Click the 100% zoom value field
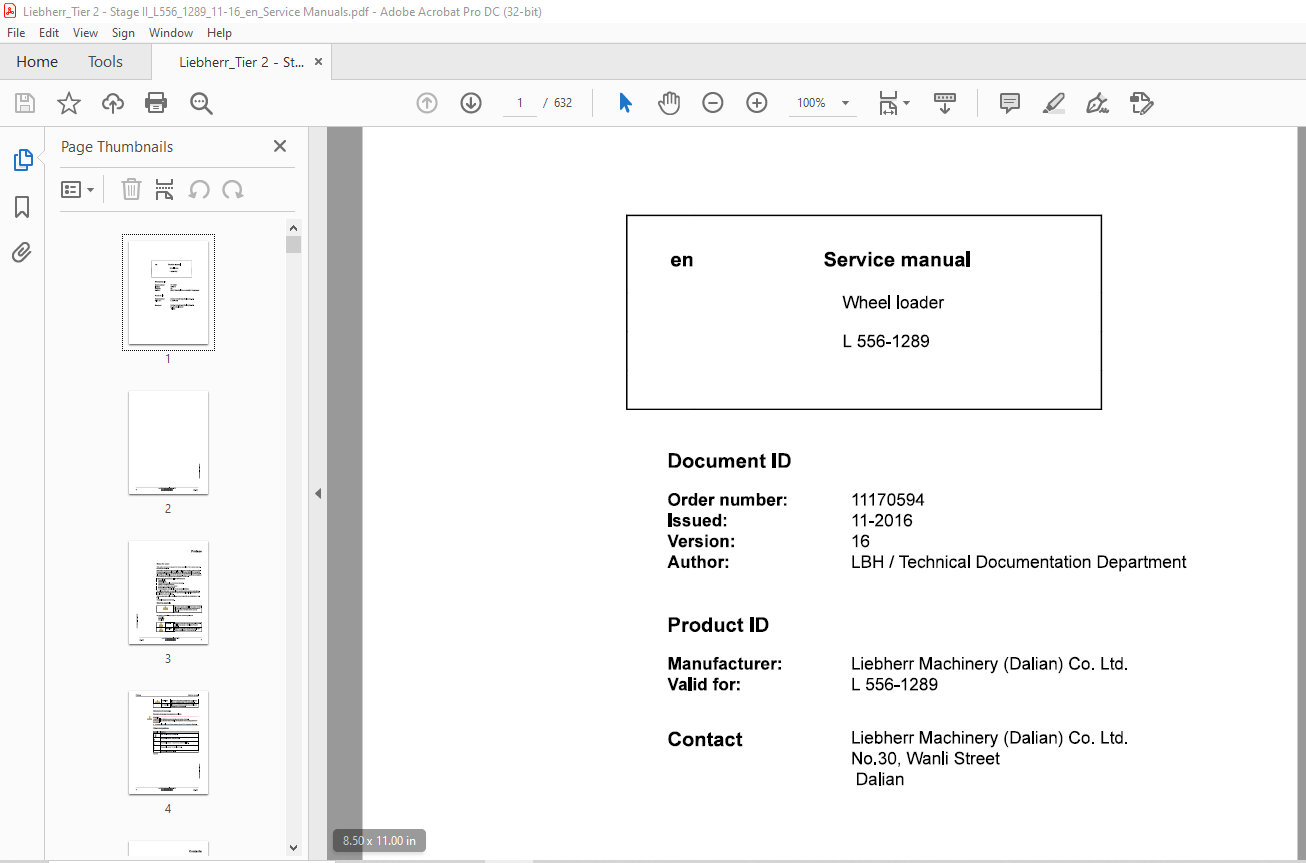 point(811,103)
